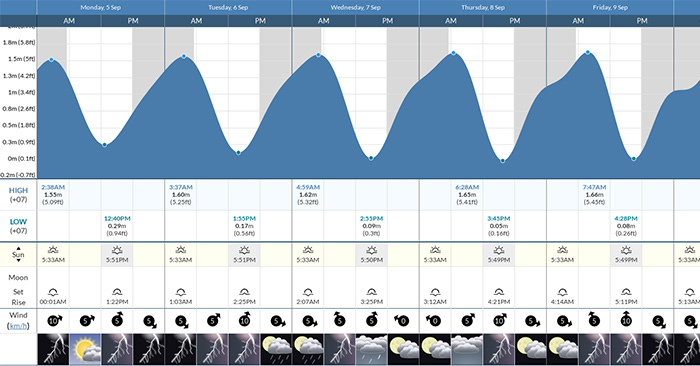The image size is (700, 366).
Task: Click Tuesday's high tide point on chart
Action: [184, 57]
